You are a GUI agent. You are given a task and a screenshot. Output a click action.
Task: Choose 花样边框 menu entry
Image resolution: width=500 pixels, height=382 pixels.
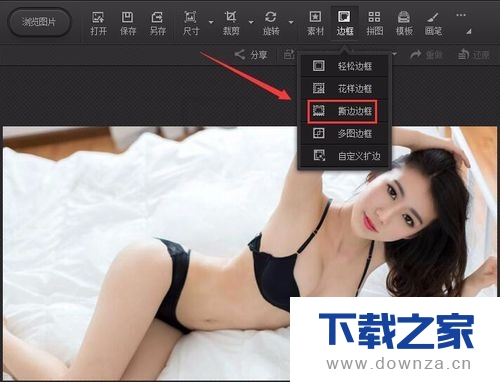pos(344,89)
